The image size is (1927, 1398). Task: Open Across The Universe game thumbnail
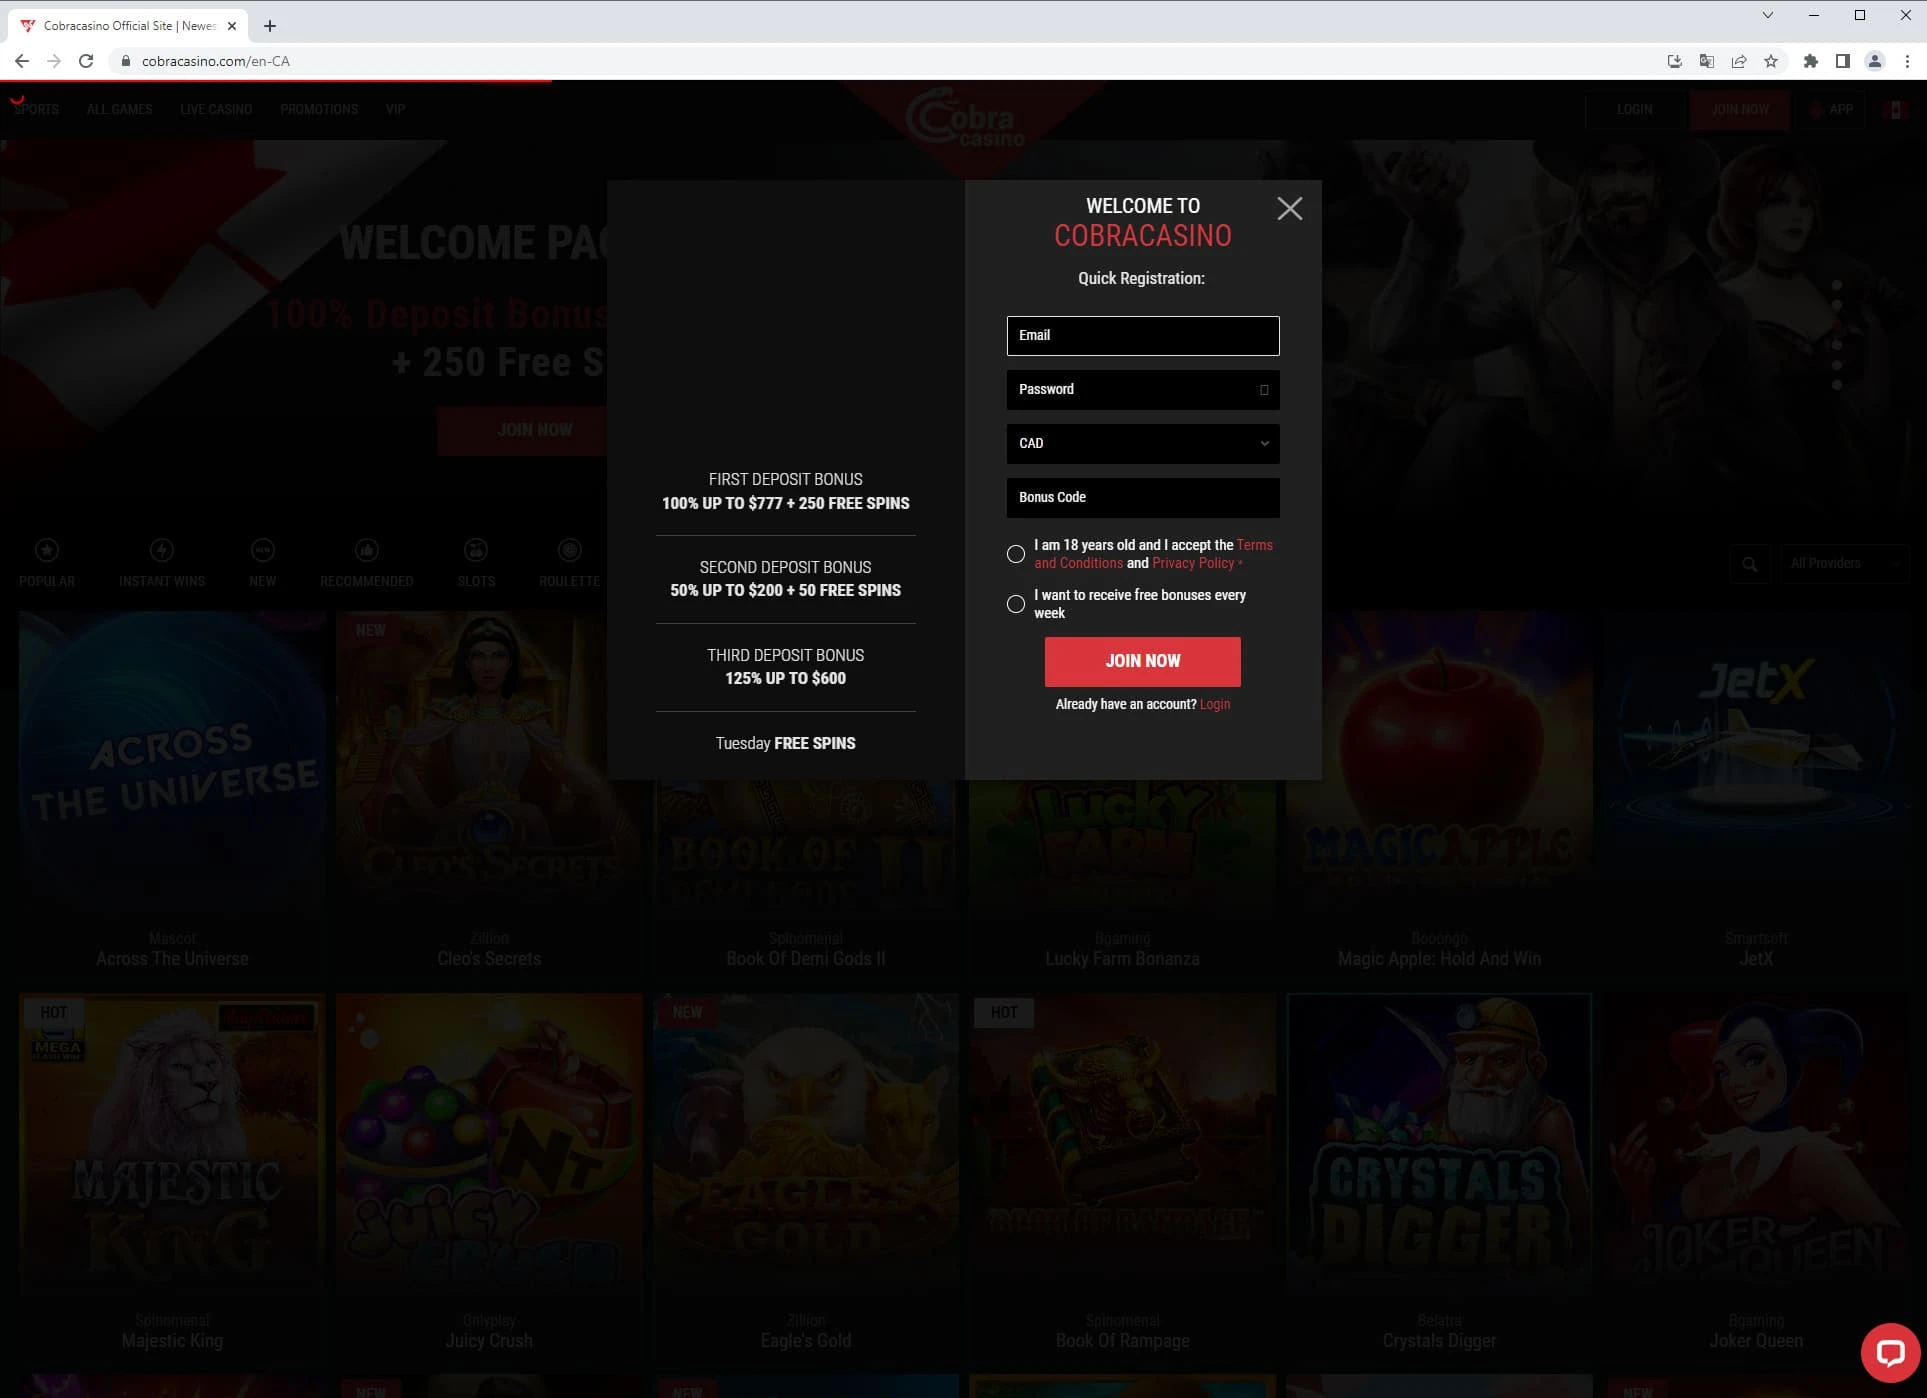click(172, 764)
